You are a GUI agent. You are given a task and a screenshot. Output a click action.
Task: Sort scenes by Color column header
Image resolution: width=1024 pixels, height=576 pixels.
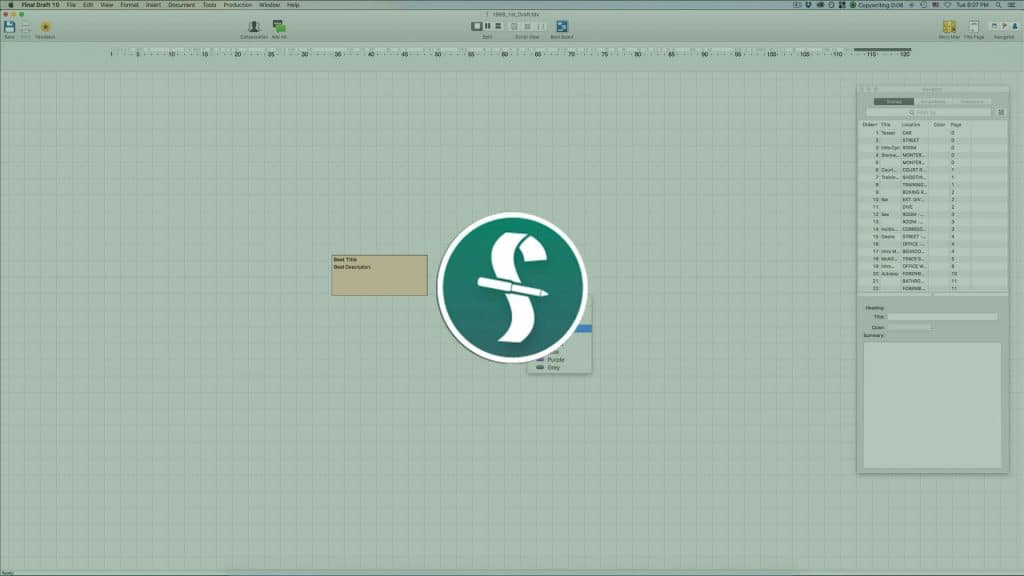(939, 124)
